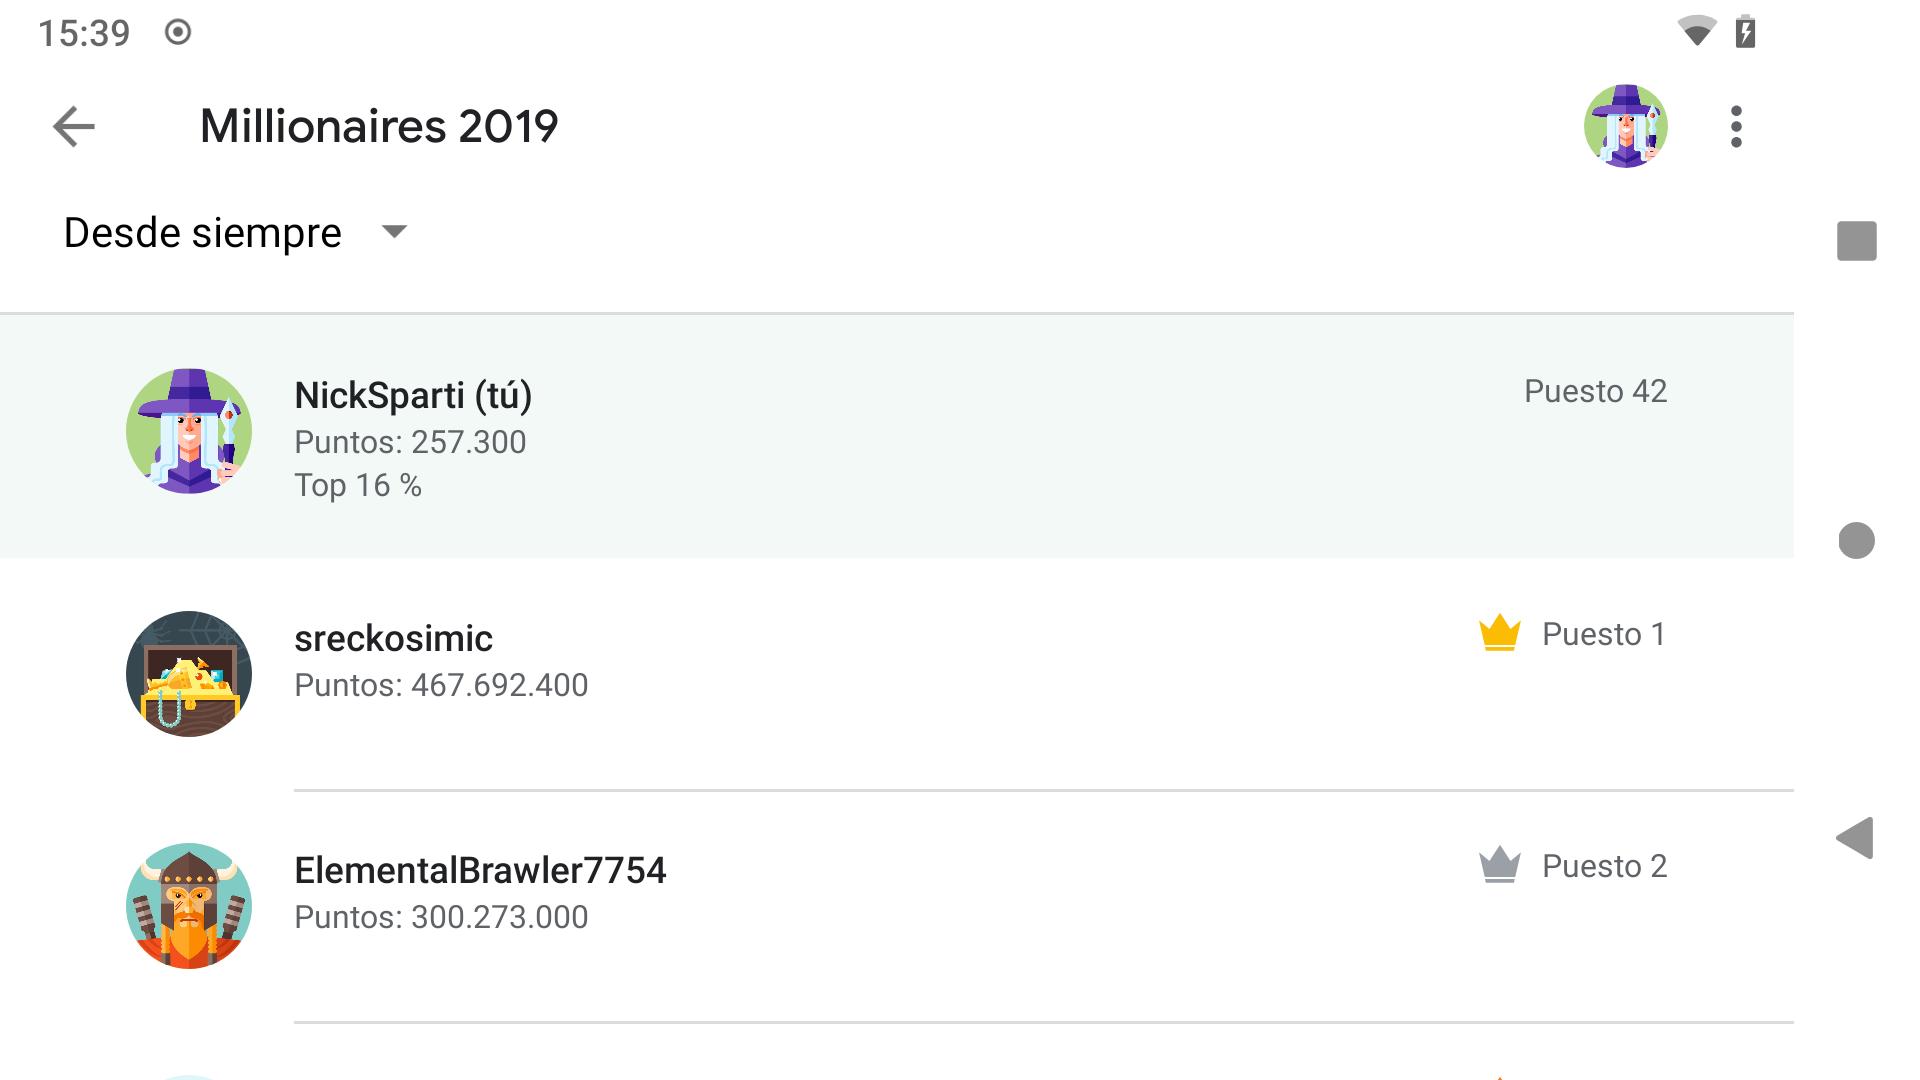Image resolution: width=1920 pixels, height=1080 pixels.
Task: Click the Millionaires 2019 title
Action: click(x=379, y=126)
